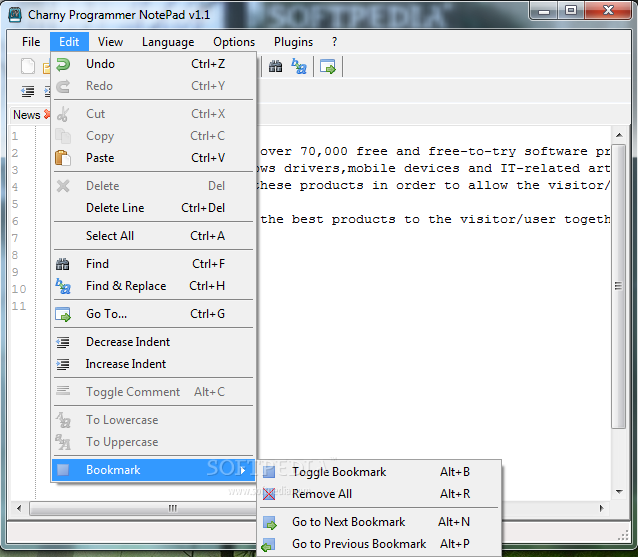Image resolution: width=638 pixels, height=557 pixels.
Task: Click the Charny Programmer NotePad app icon
Action: [x=15, y=15]
